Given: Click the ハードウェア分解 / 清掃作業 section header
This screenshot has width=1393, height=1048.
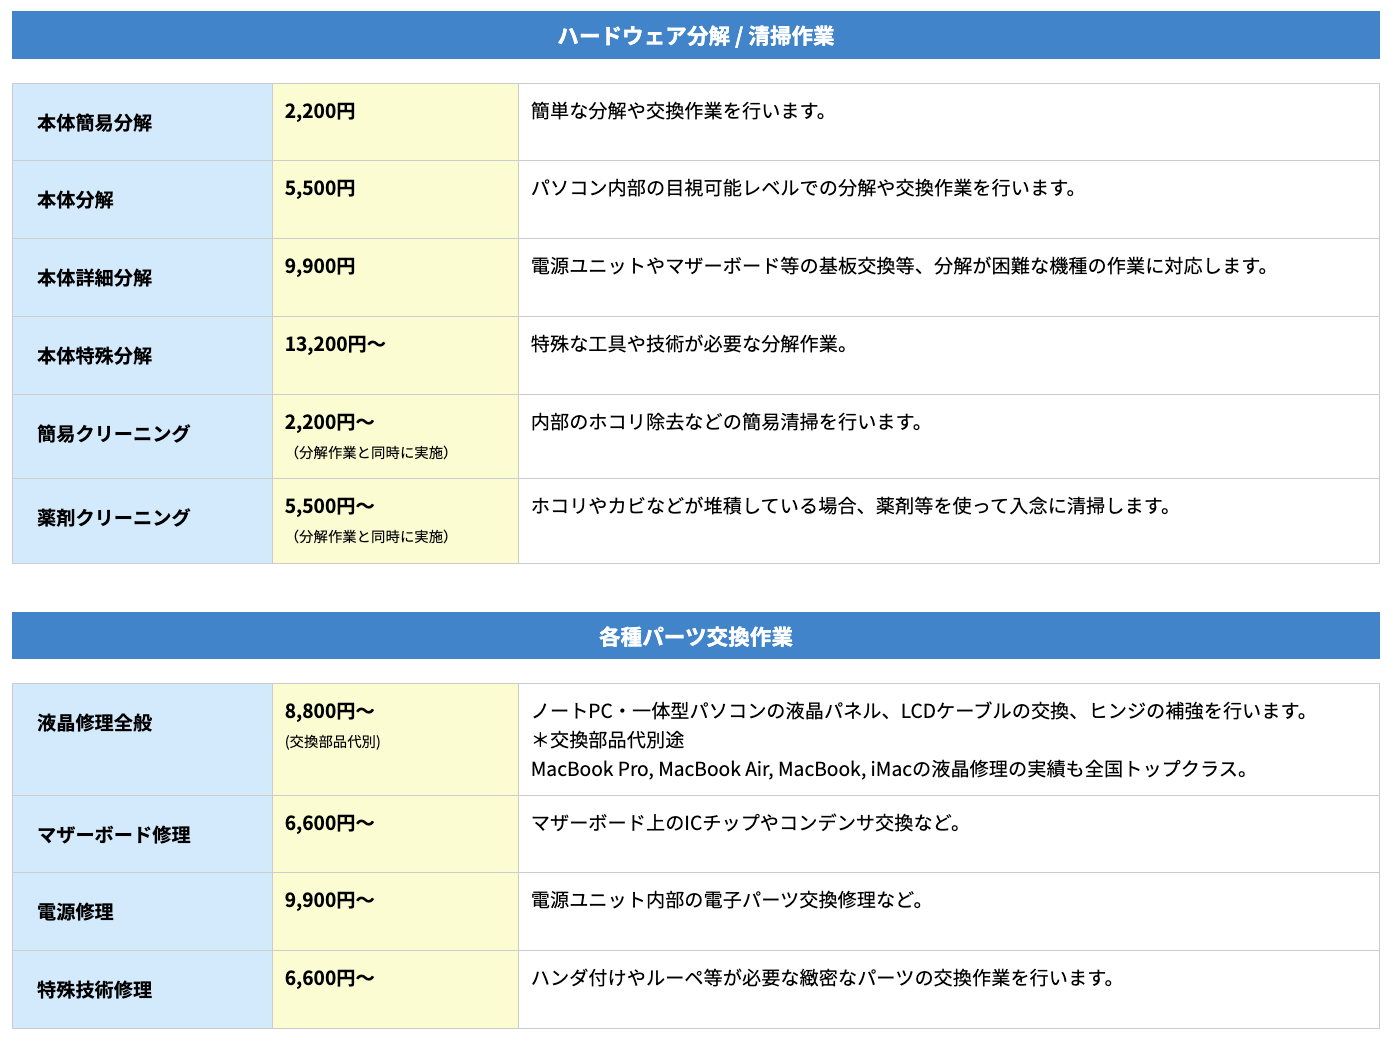Looking at the screenshot, I should [696, 36].
